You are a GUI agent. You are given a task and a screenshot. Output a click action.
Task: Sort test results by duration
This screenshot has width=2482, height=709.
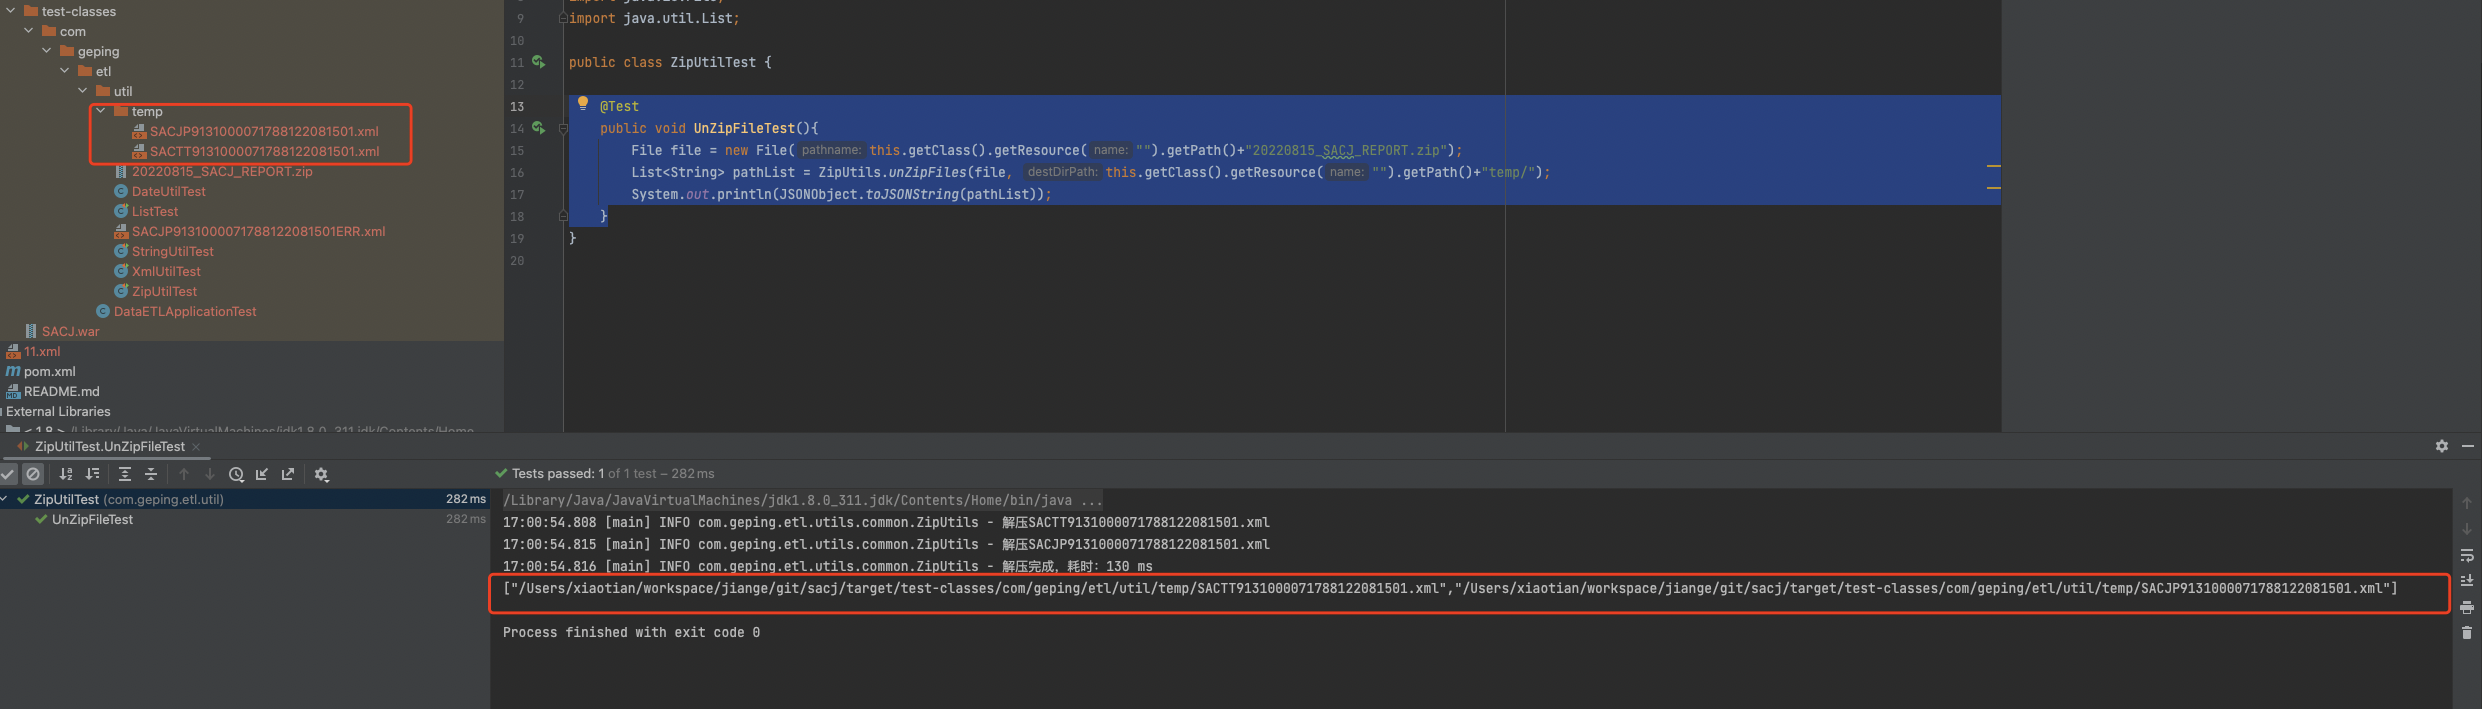[x=92, y=474]
